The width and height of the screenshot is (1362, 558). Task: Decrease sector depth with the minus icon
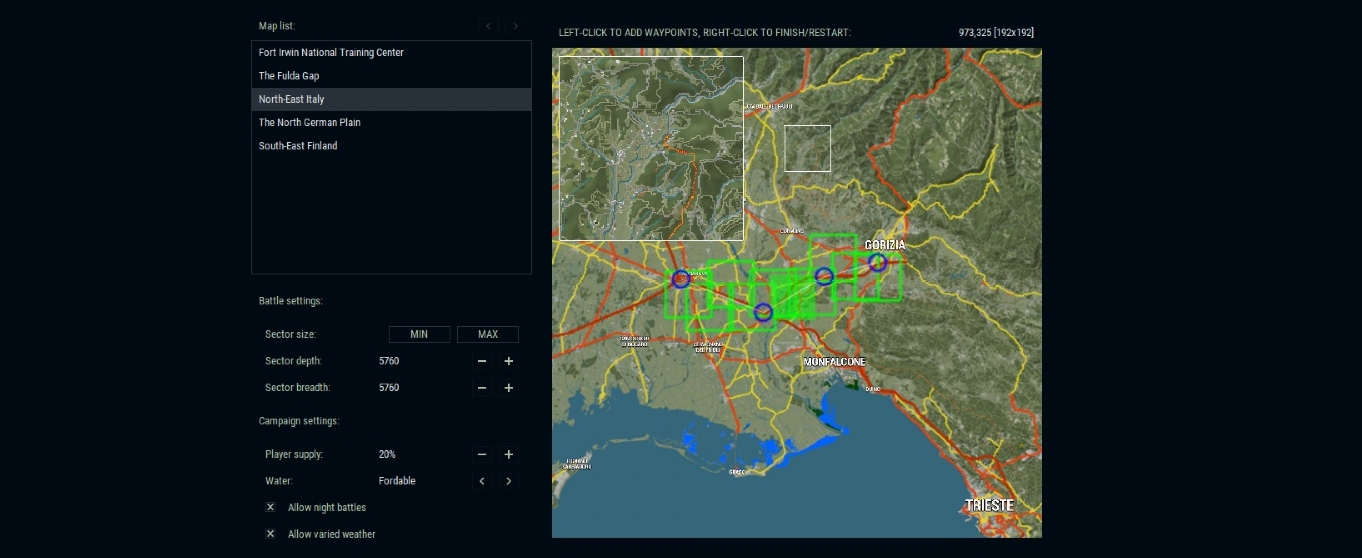click(x=482, y=361)
